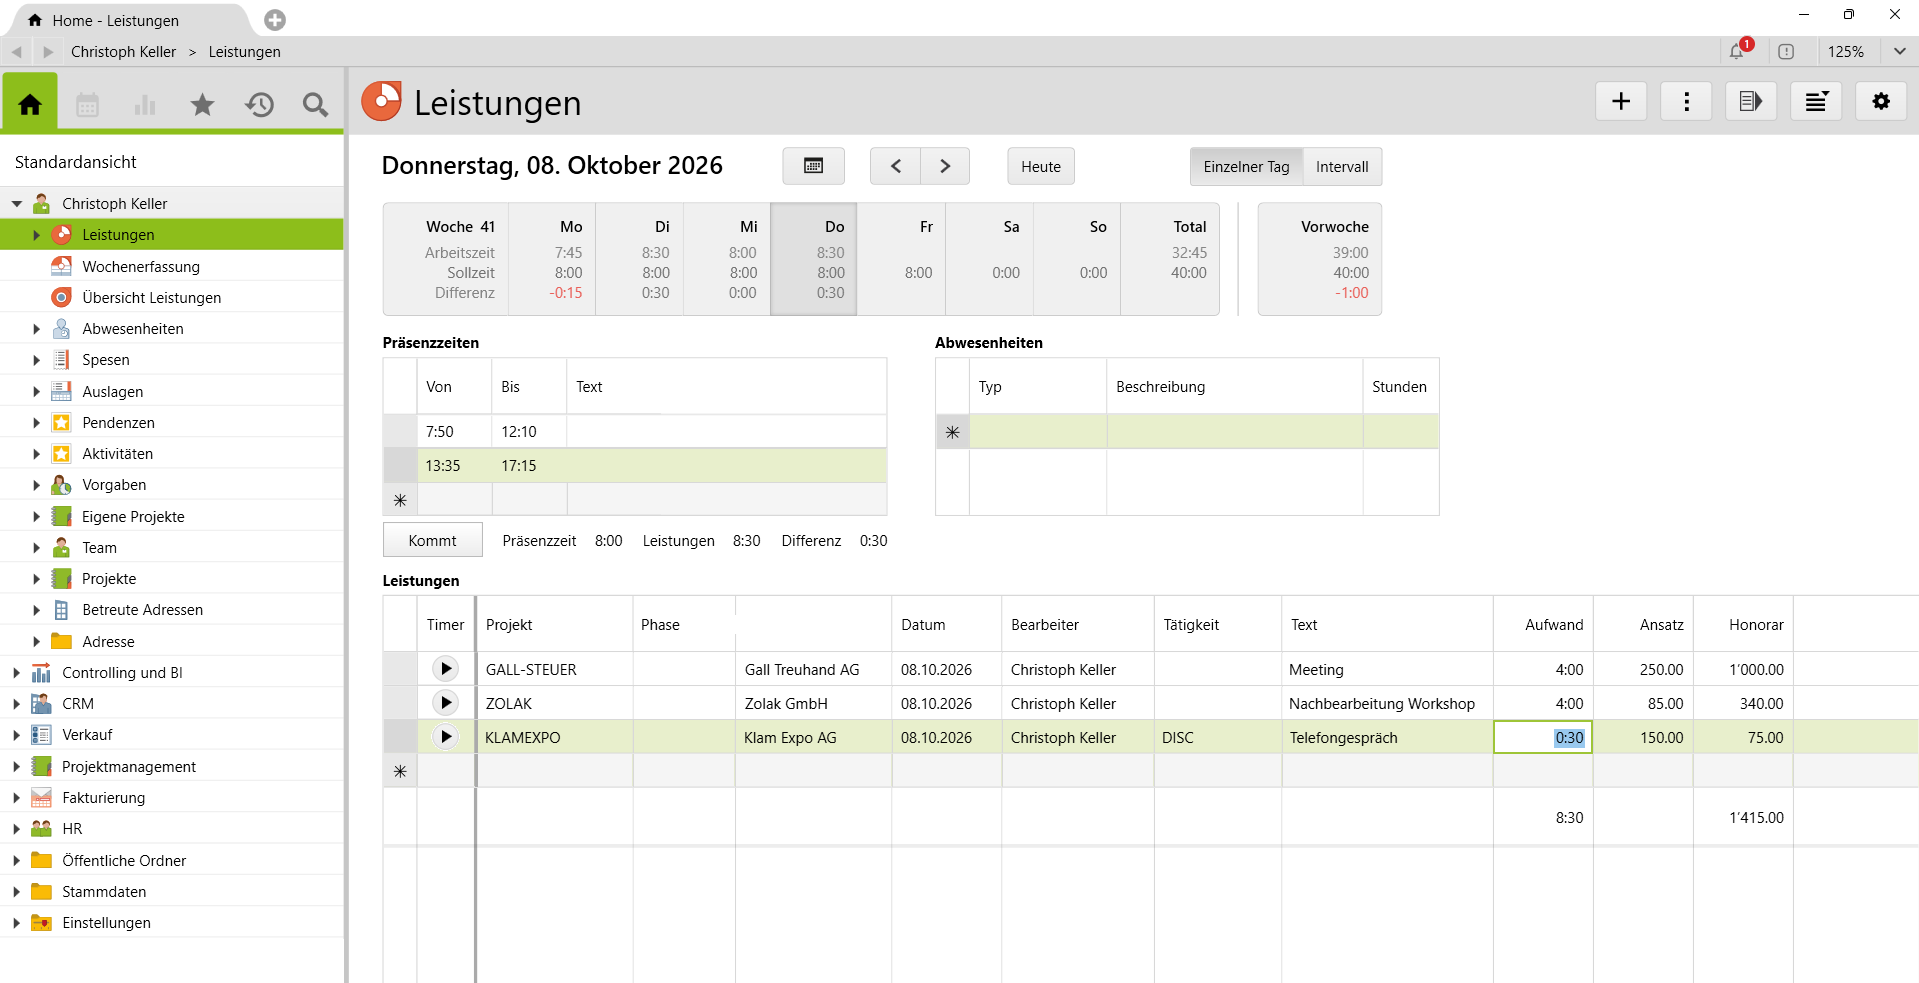The height and width of the screenshot is (983, 1919).
Task: Open the list layout options button
Action: tap(1816, 101)
